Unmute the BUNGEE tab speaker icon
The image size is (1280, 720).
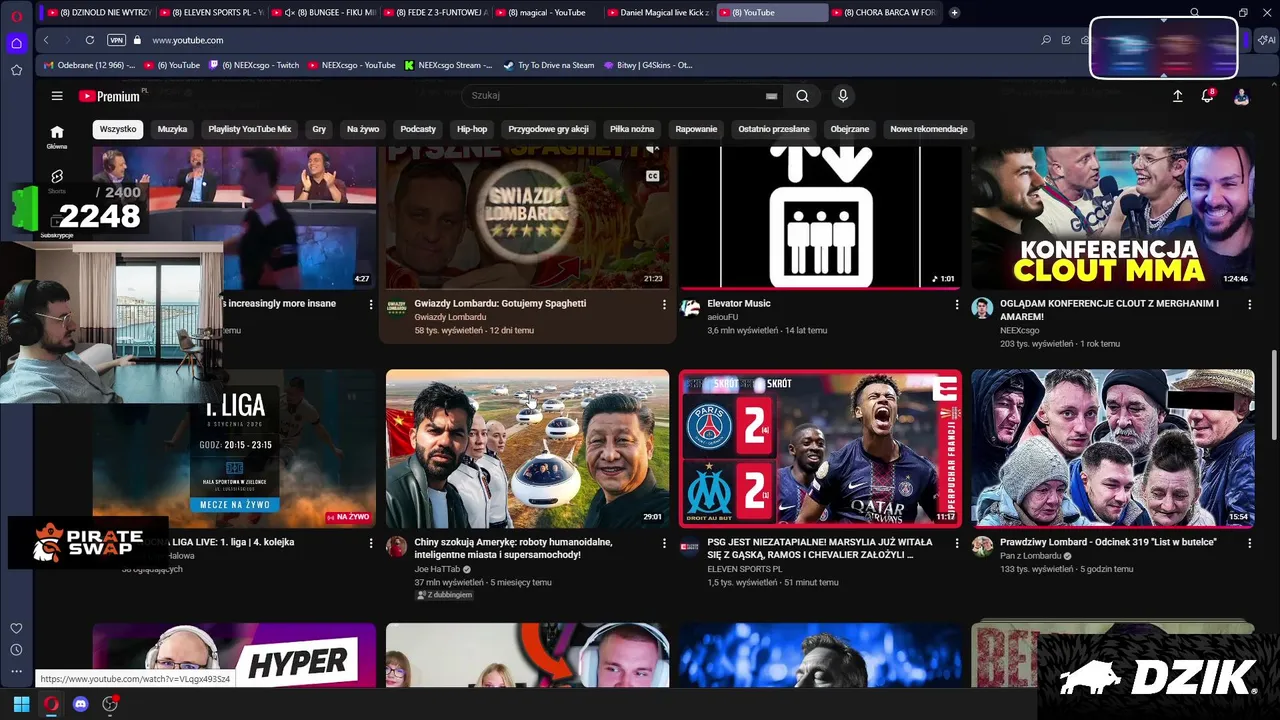(289, 13)
